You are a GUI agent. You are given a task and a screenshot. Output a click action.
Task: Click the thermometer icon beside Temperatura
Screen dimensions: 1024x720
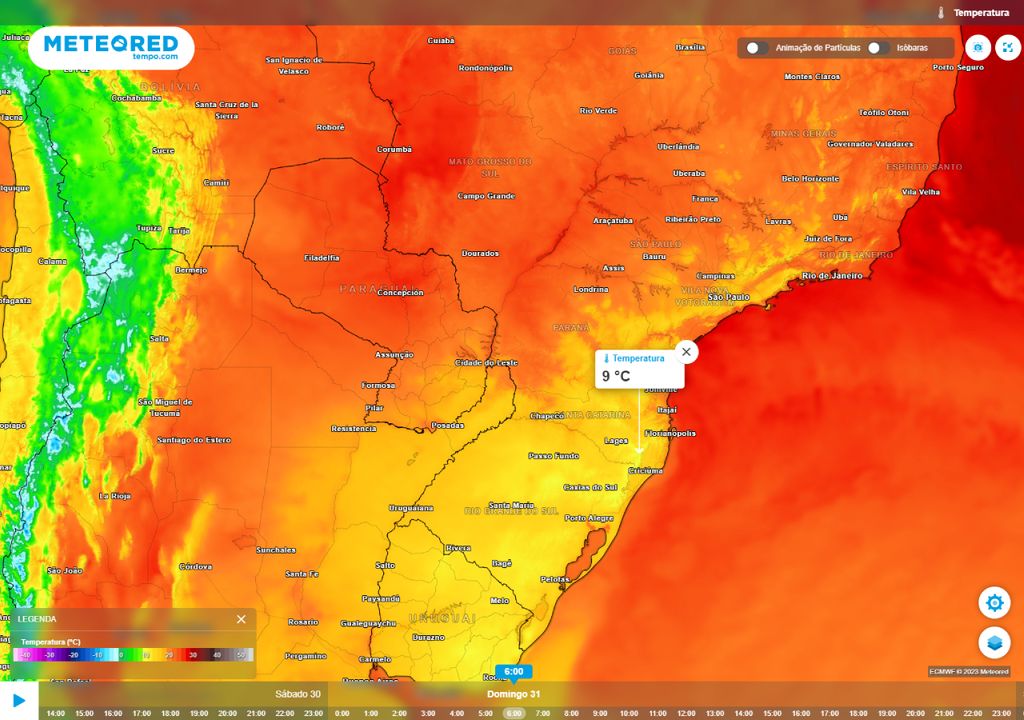tap(941, 14)
